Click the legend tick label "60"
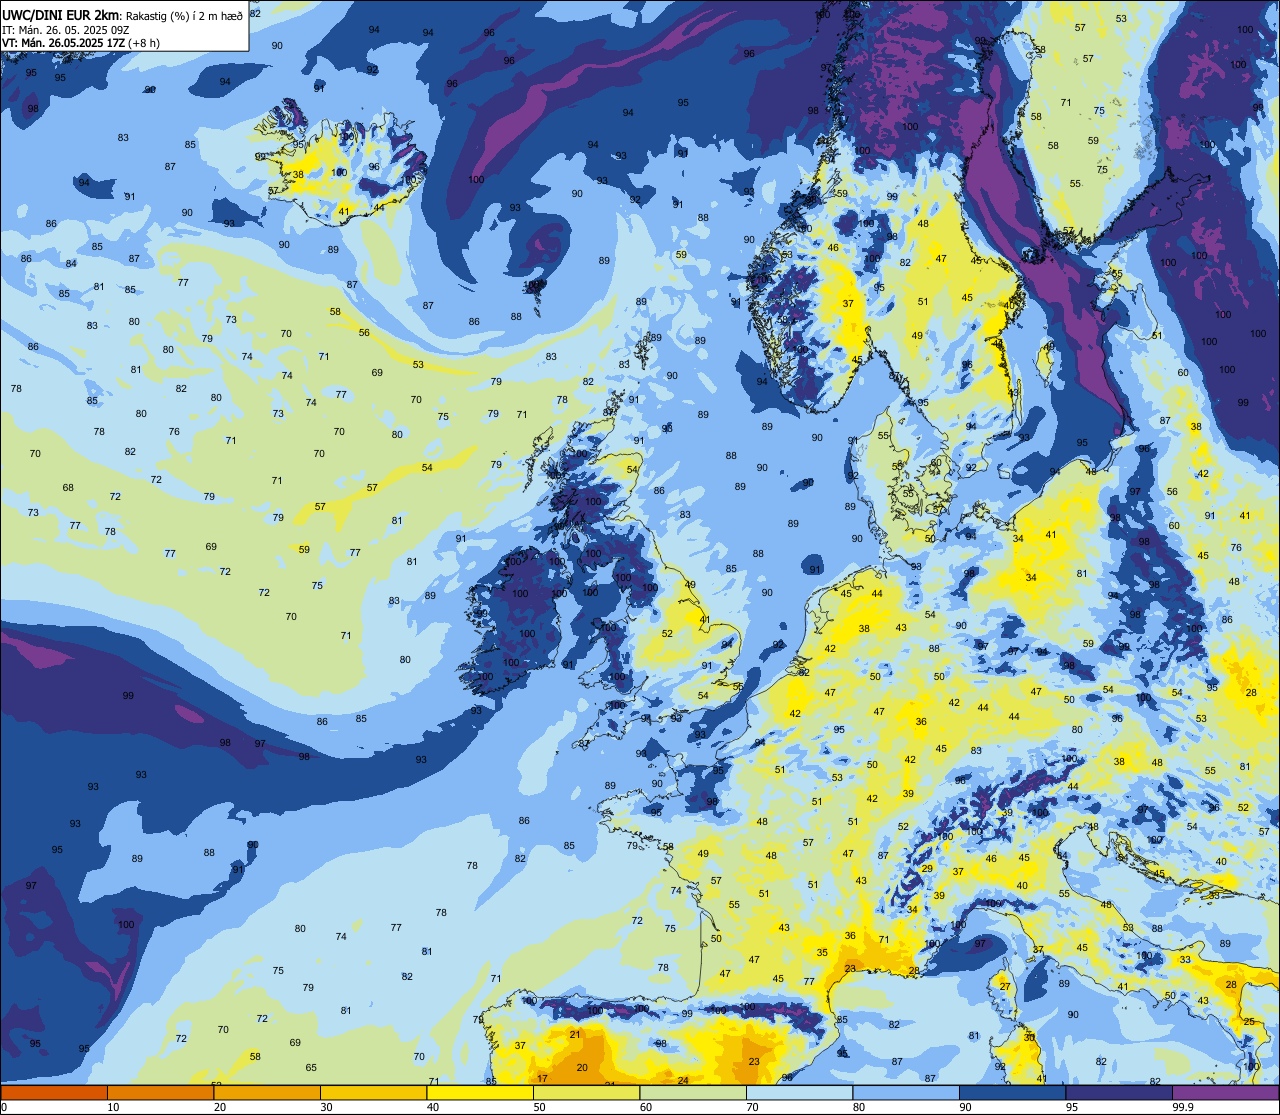This screenshot has width=1280, height=1115. click(646, 1107)
